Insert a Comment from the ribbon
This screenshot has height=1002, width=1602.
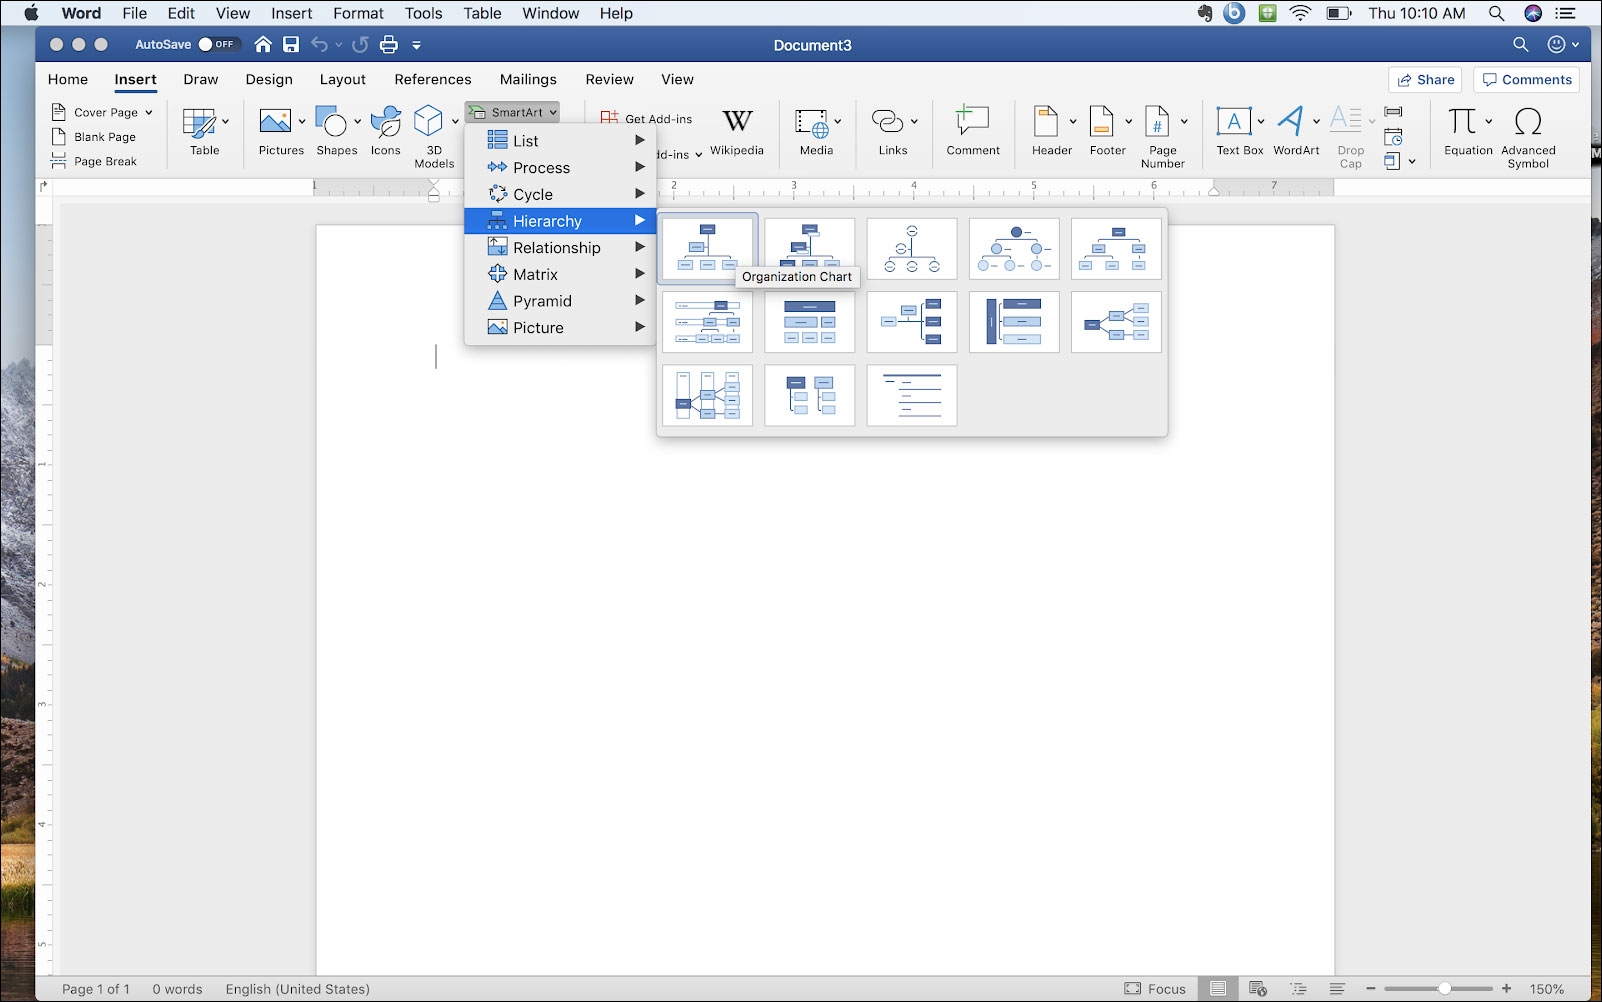tap(972, 131)
